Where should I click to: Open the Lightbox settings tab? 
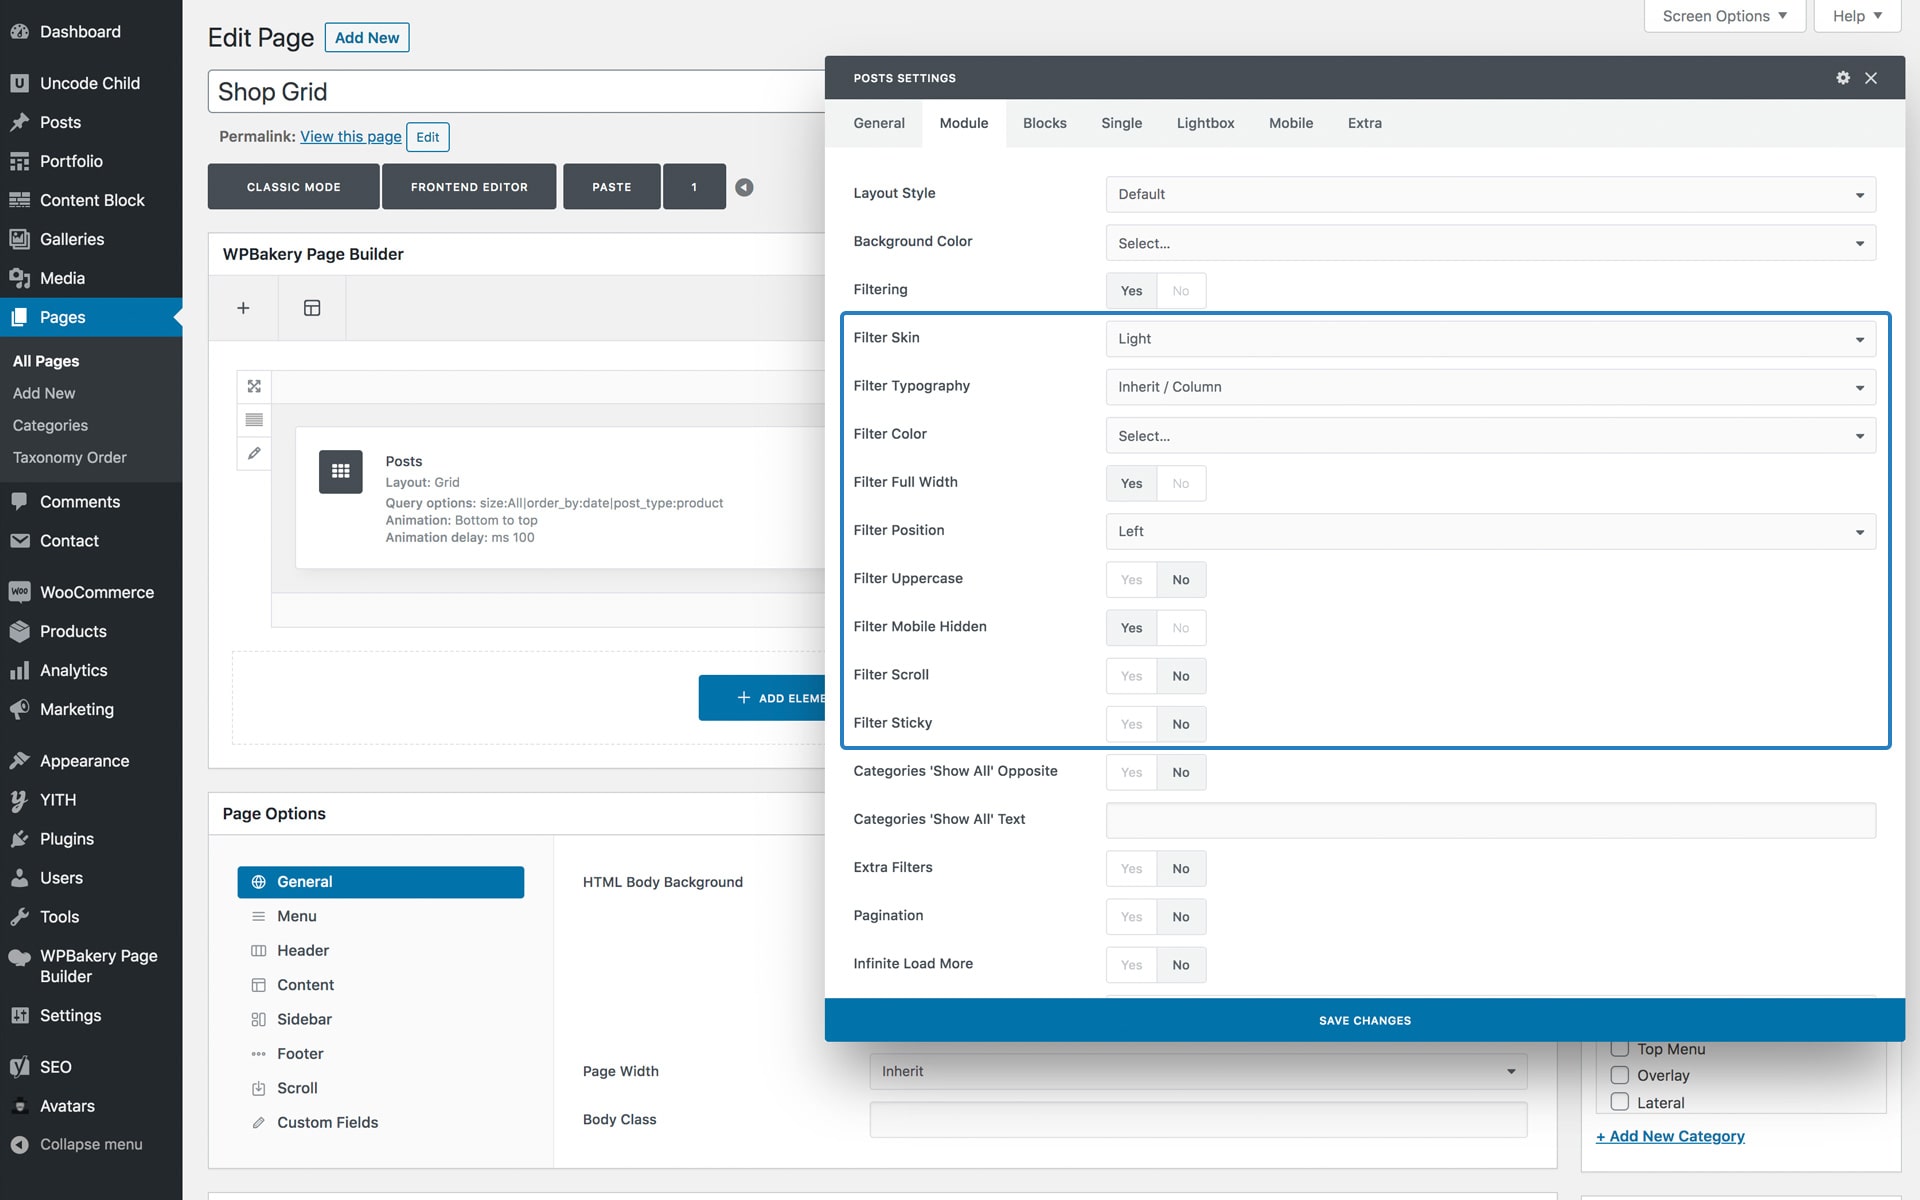click(x=1205, y=123)
